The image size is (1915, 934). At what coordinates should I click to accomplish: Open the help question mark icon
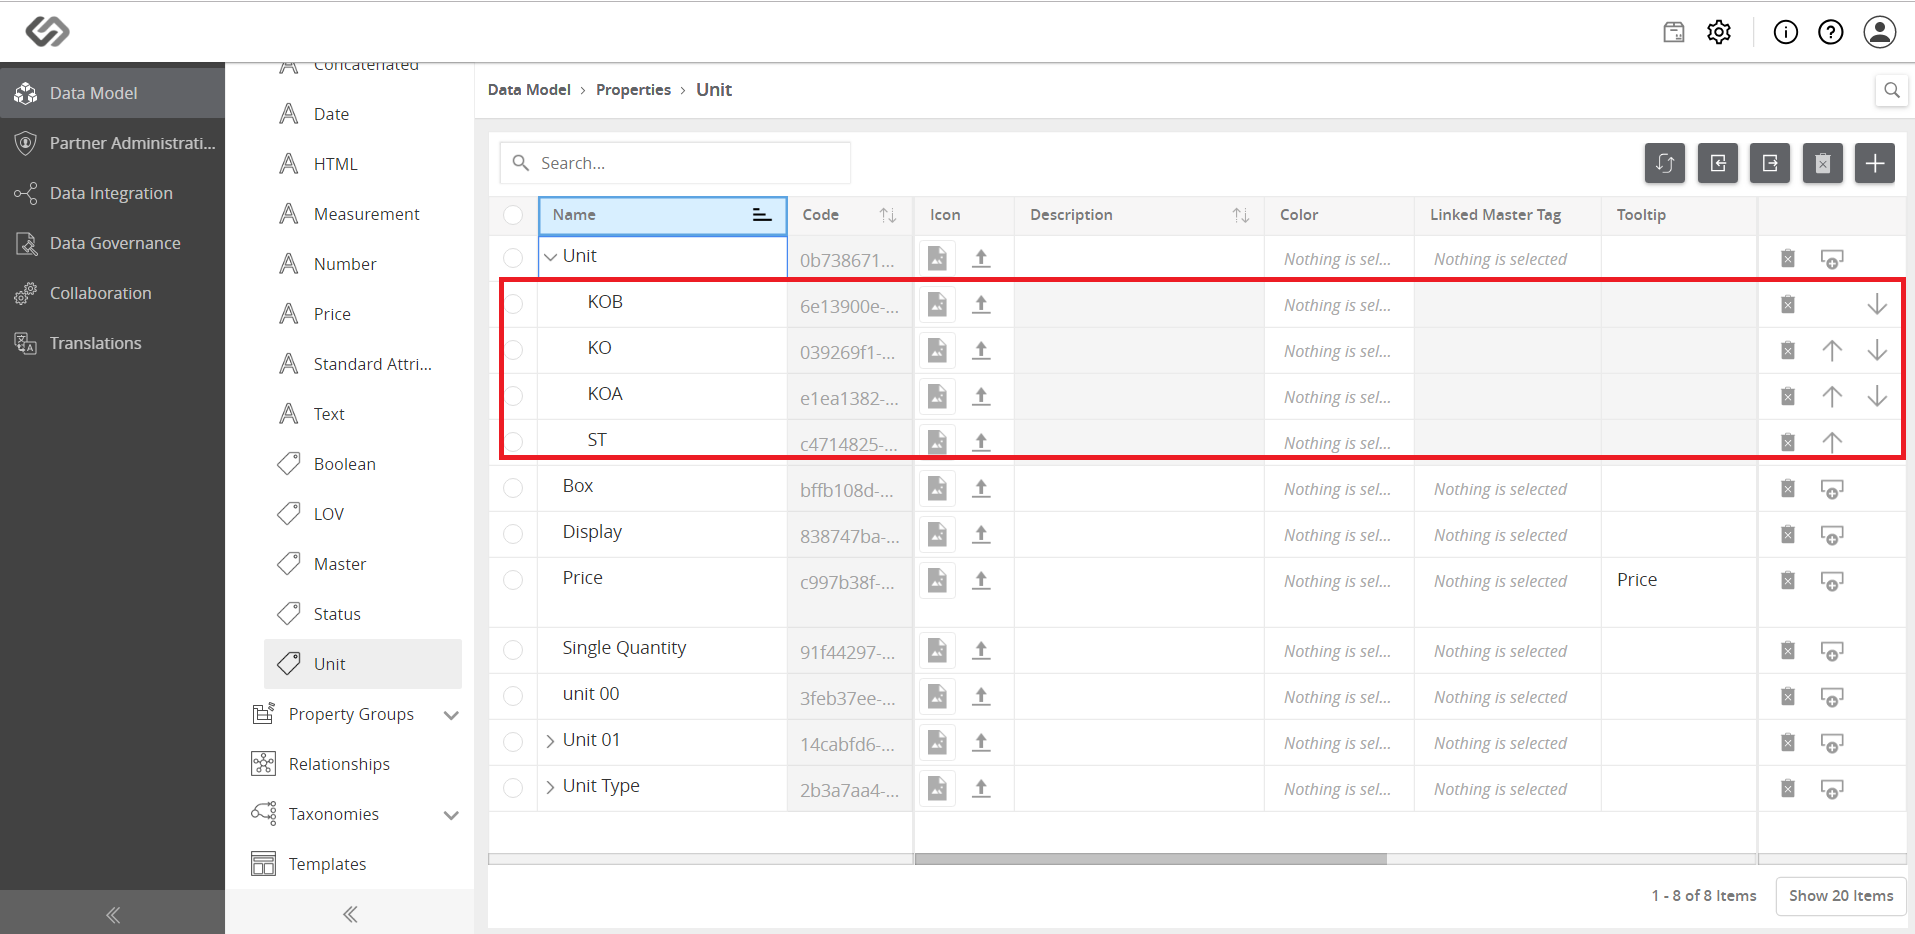[x=1830, y=32]
